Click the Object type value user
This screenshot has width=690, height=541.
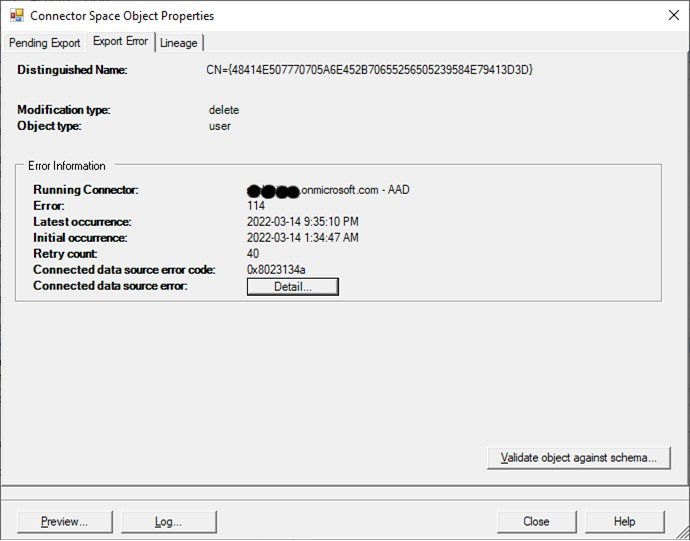tap(220, 126)
